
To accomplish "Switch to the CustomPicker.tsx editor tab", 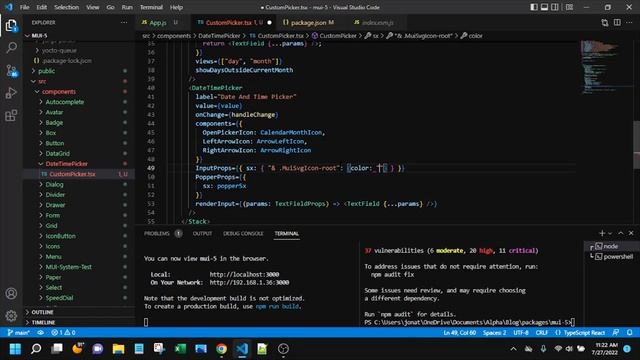I will tap(234, 22).
